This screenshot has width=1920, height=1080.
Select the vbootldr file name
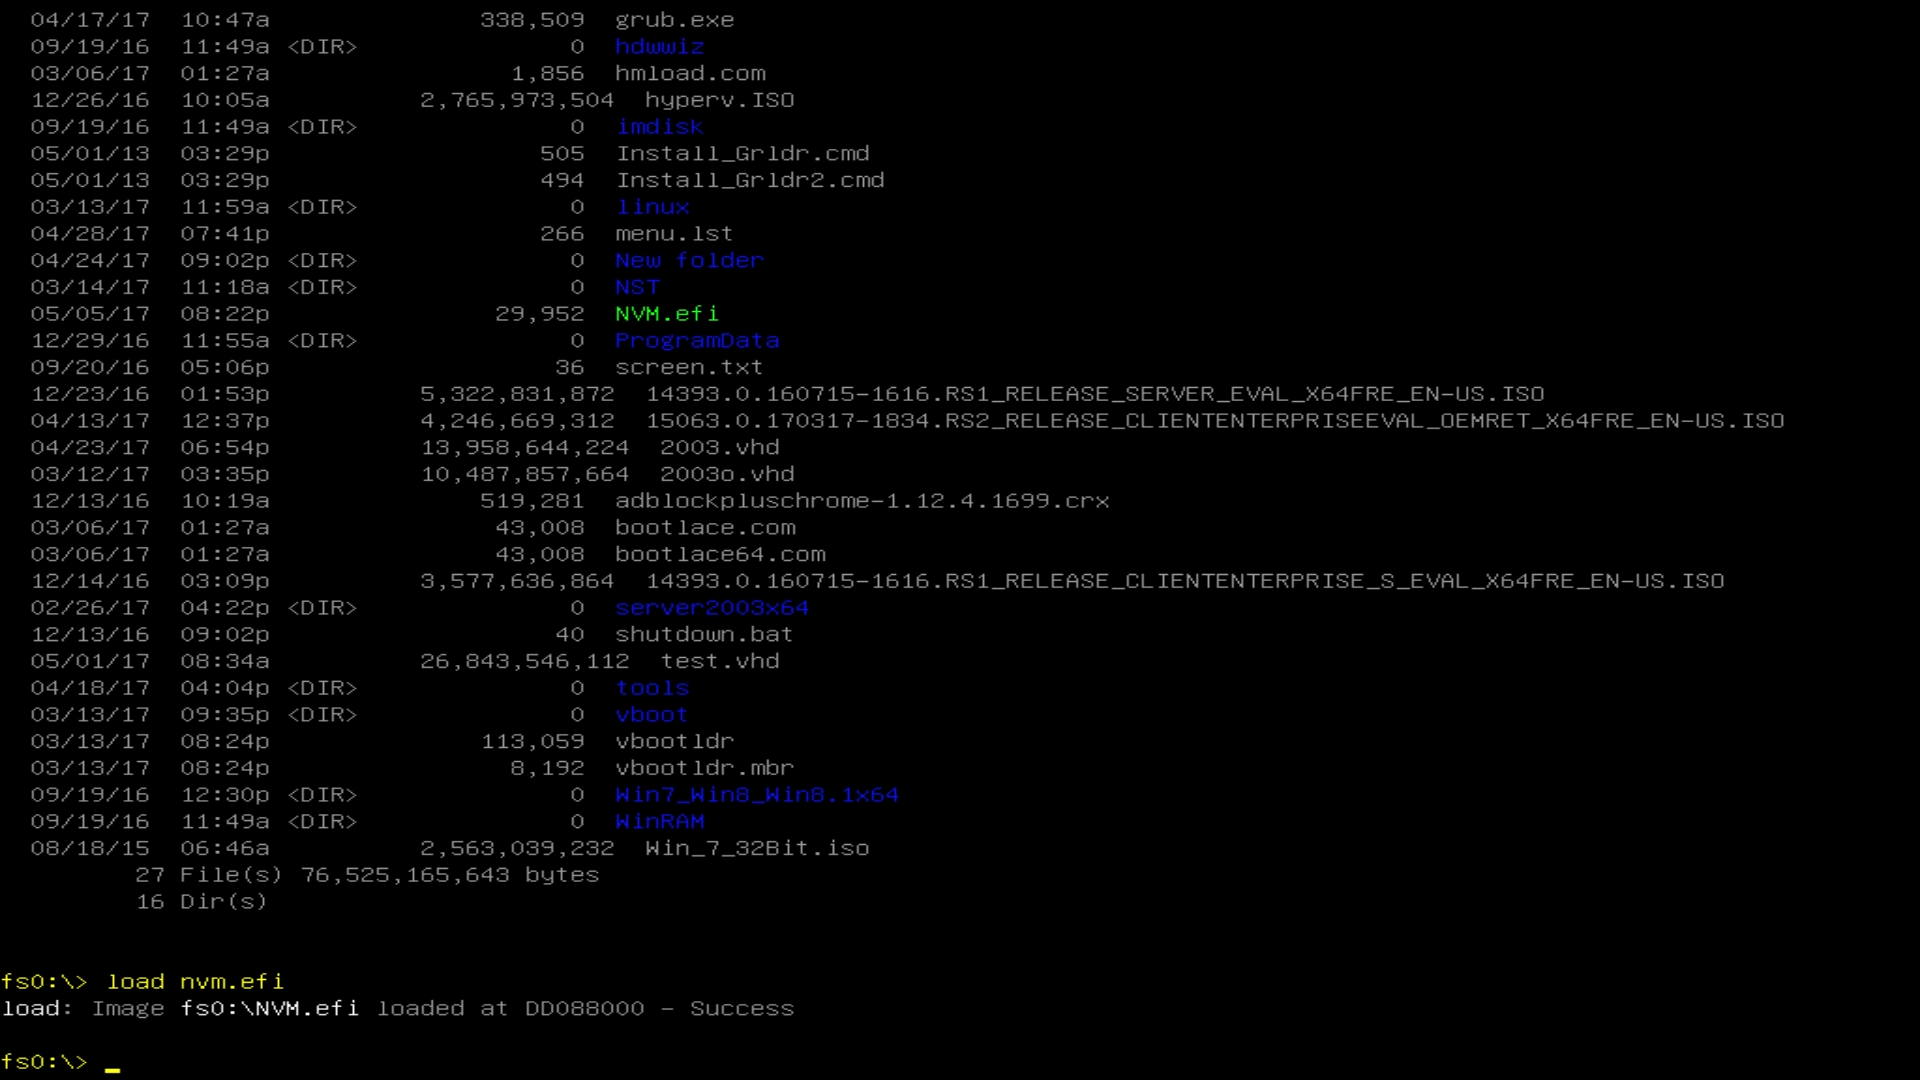click(674, 742)
